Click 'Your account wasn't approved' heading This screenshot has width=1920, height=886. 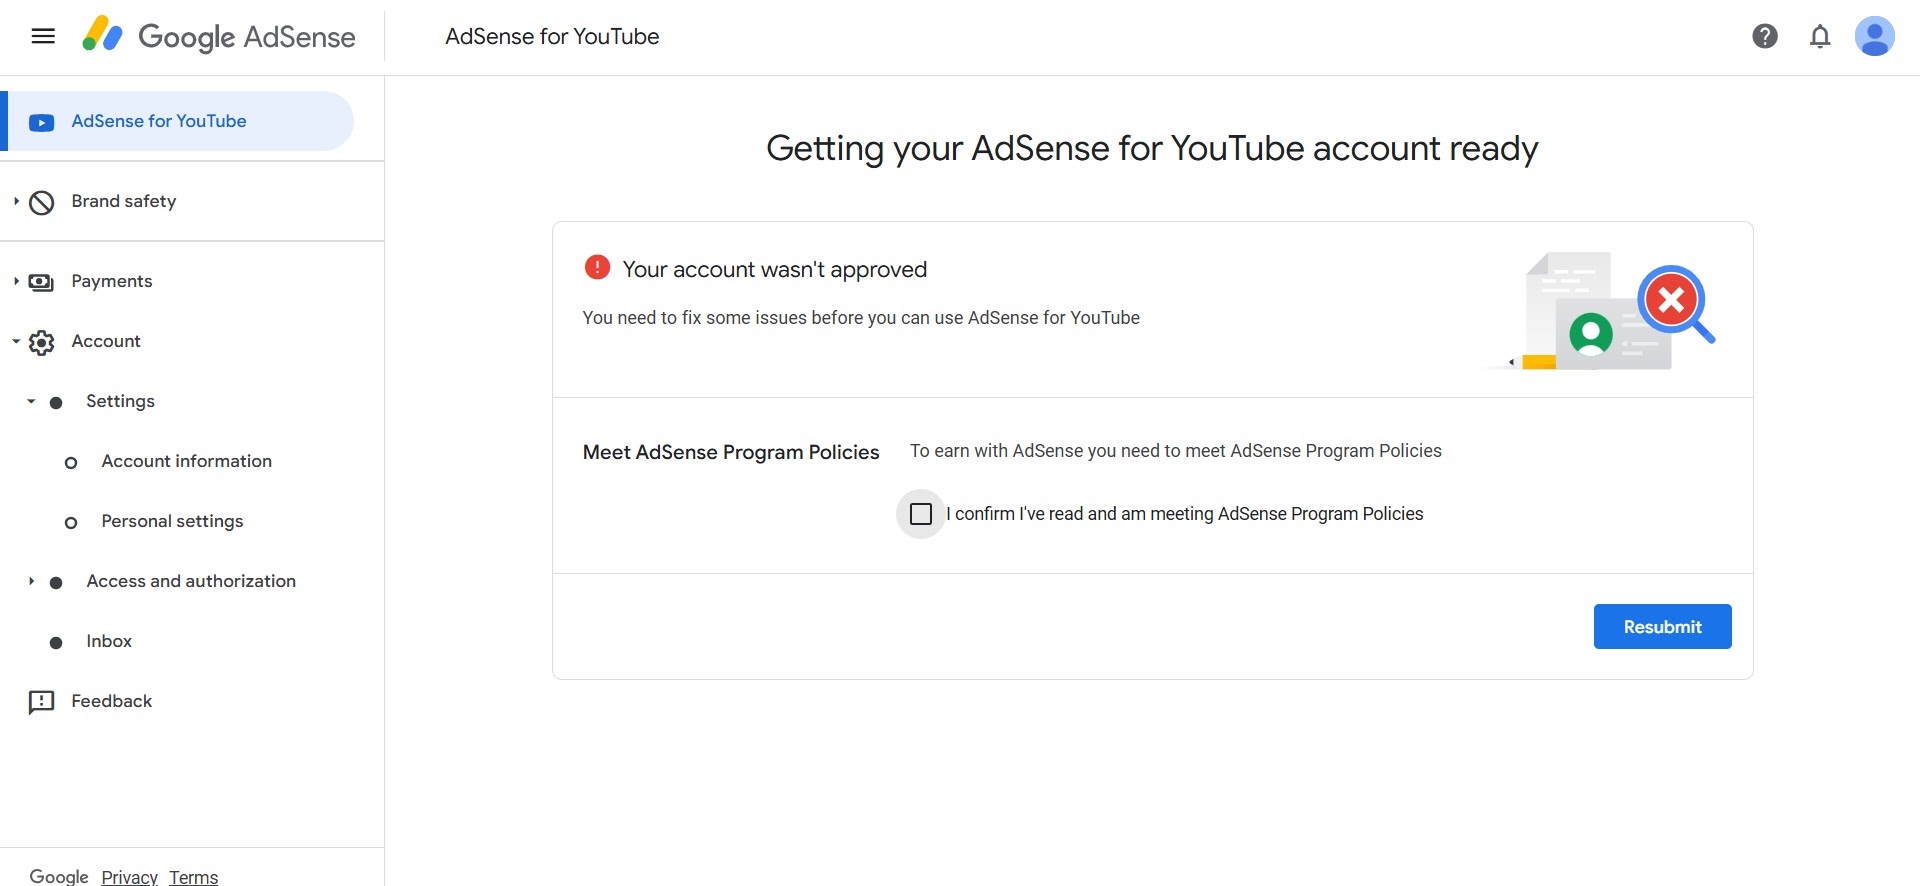(x=774, y=269)
